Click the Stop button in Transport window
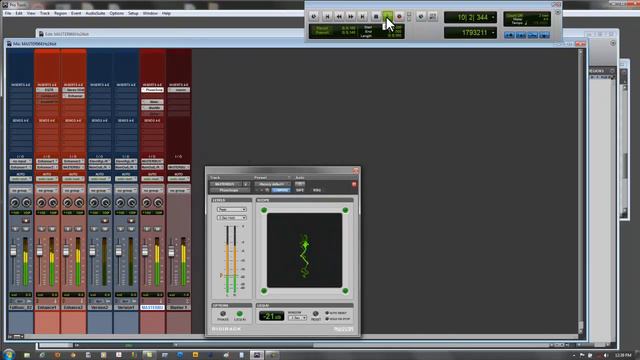Screen dimensions: 640x360 coord(376,16)
